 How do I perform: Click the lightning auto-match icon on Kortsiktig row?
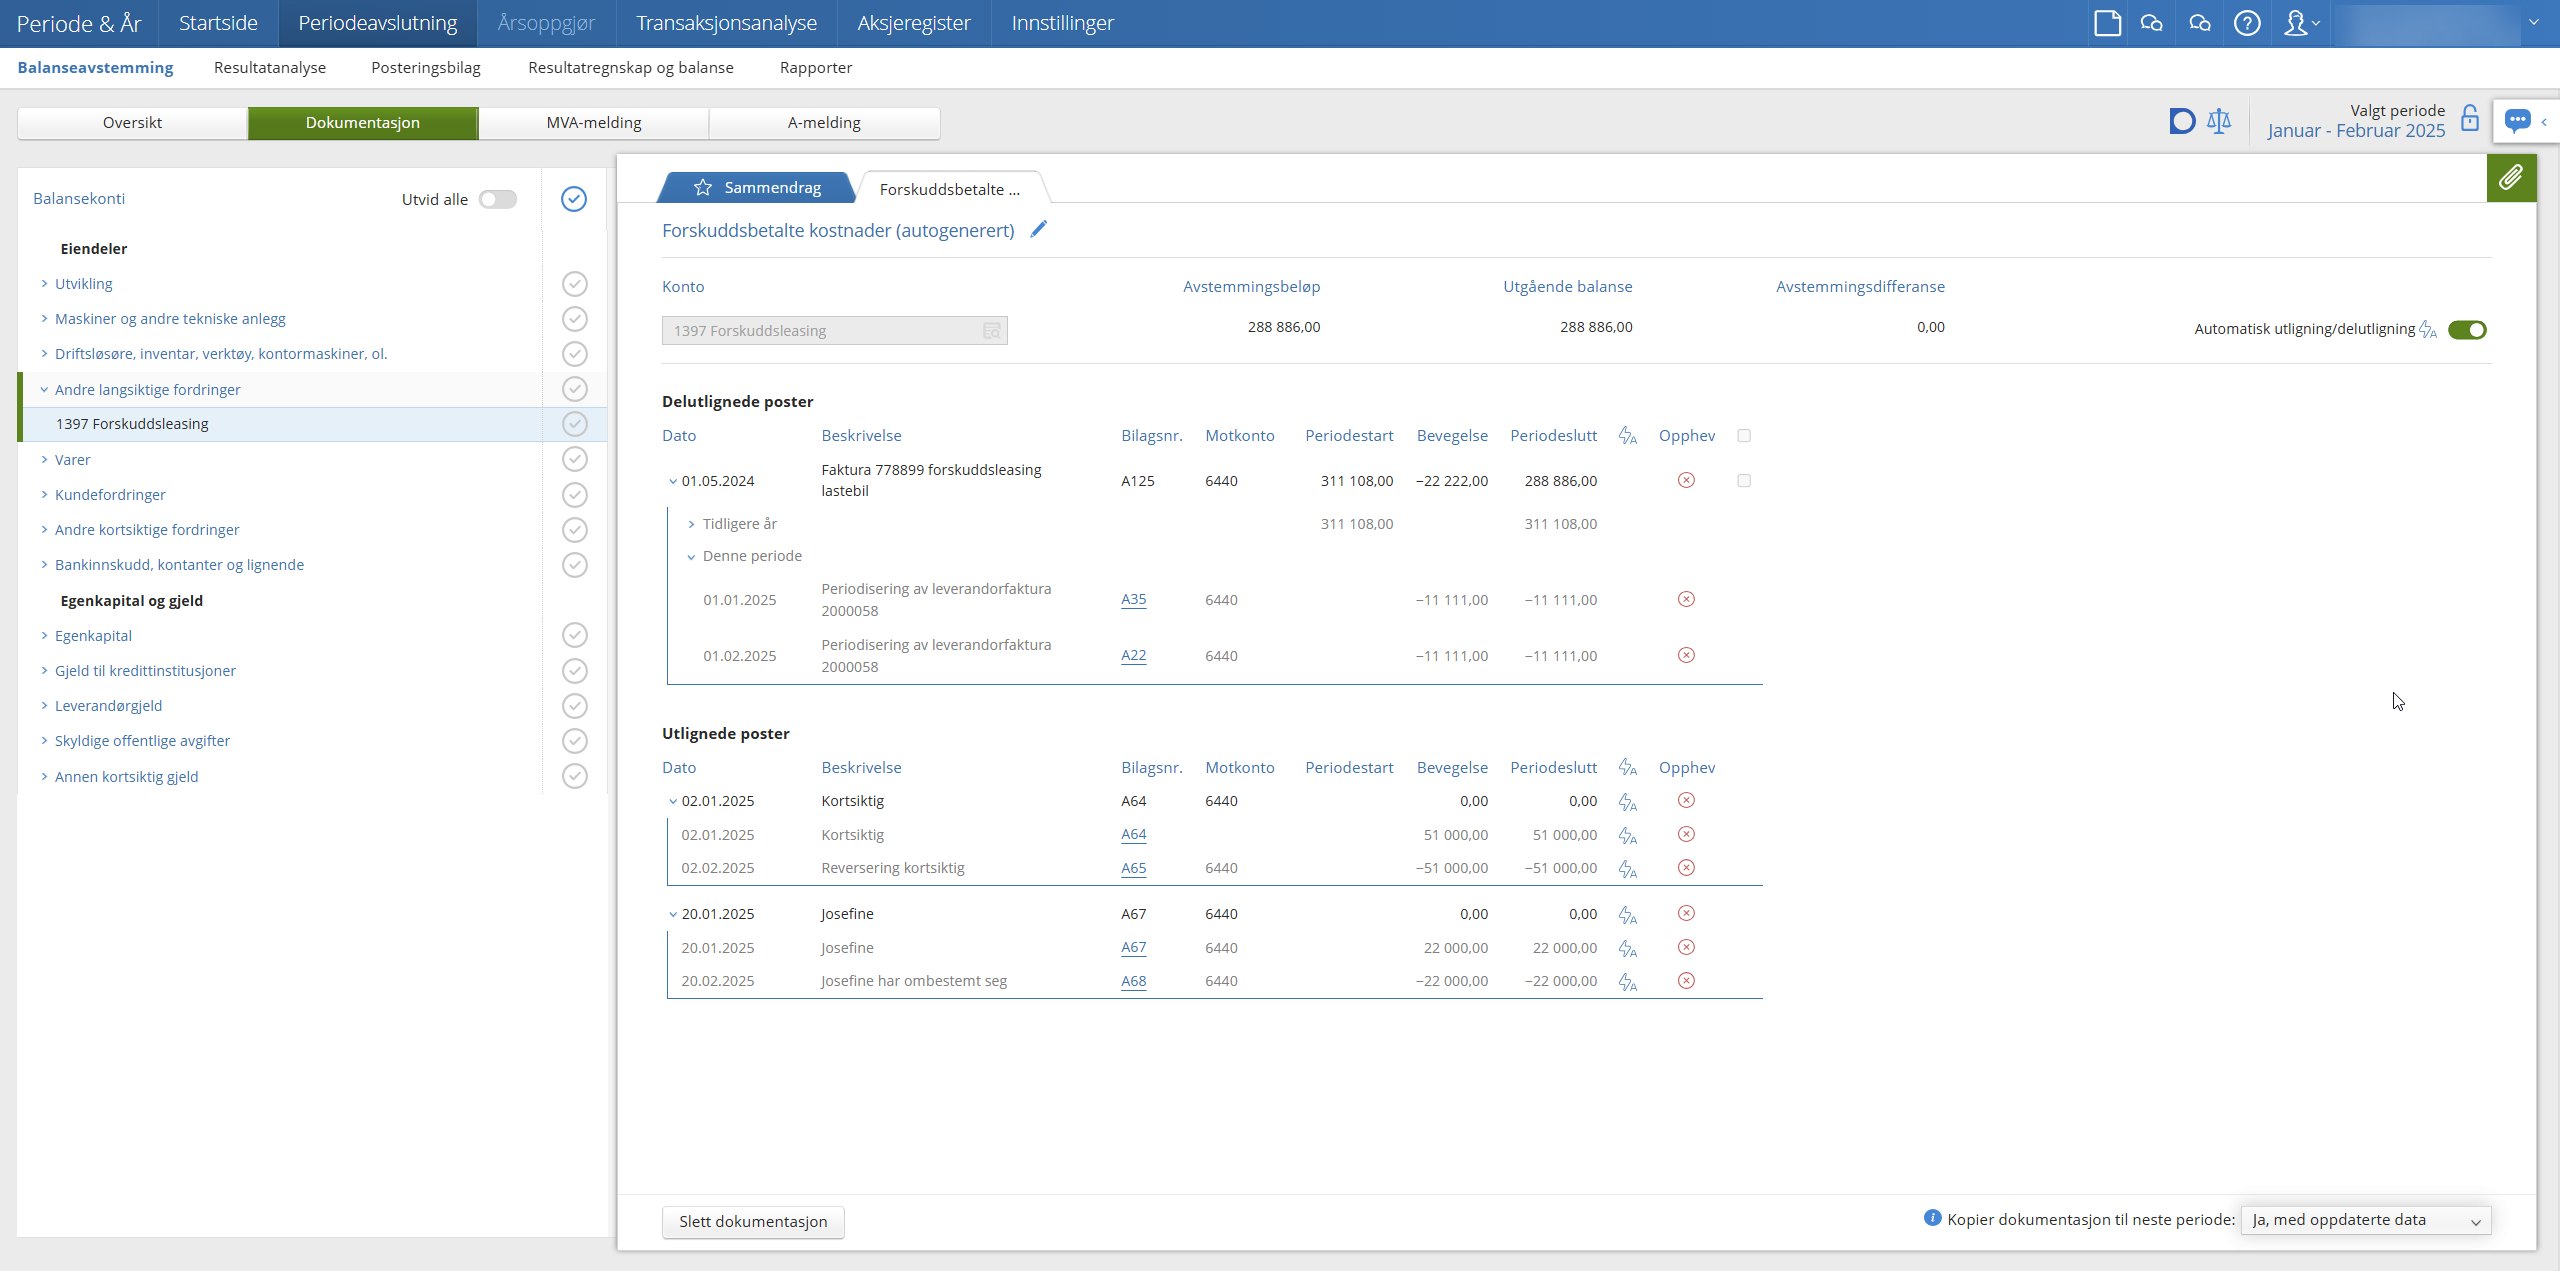[1627, 802]
